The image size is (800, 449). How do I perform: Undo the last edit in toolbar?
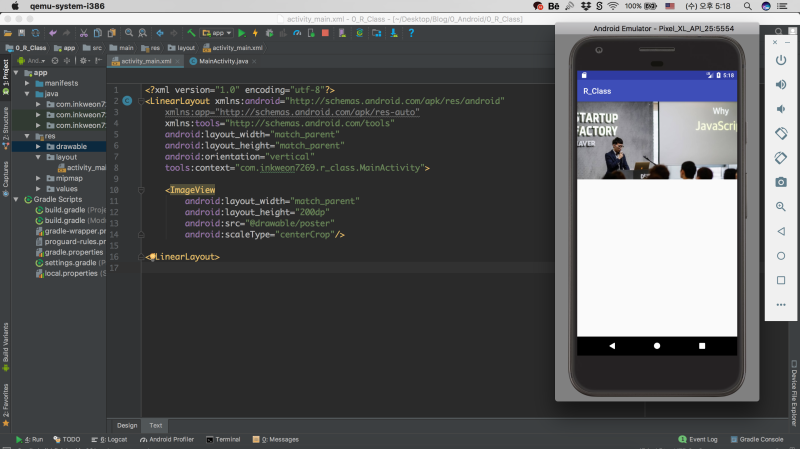coord(53,33)
